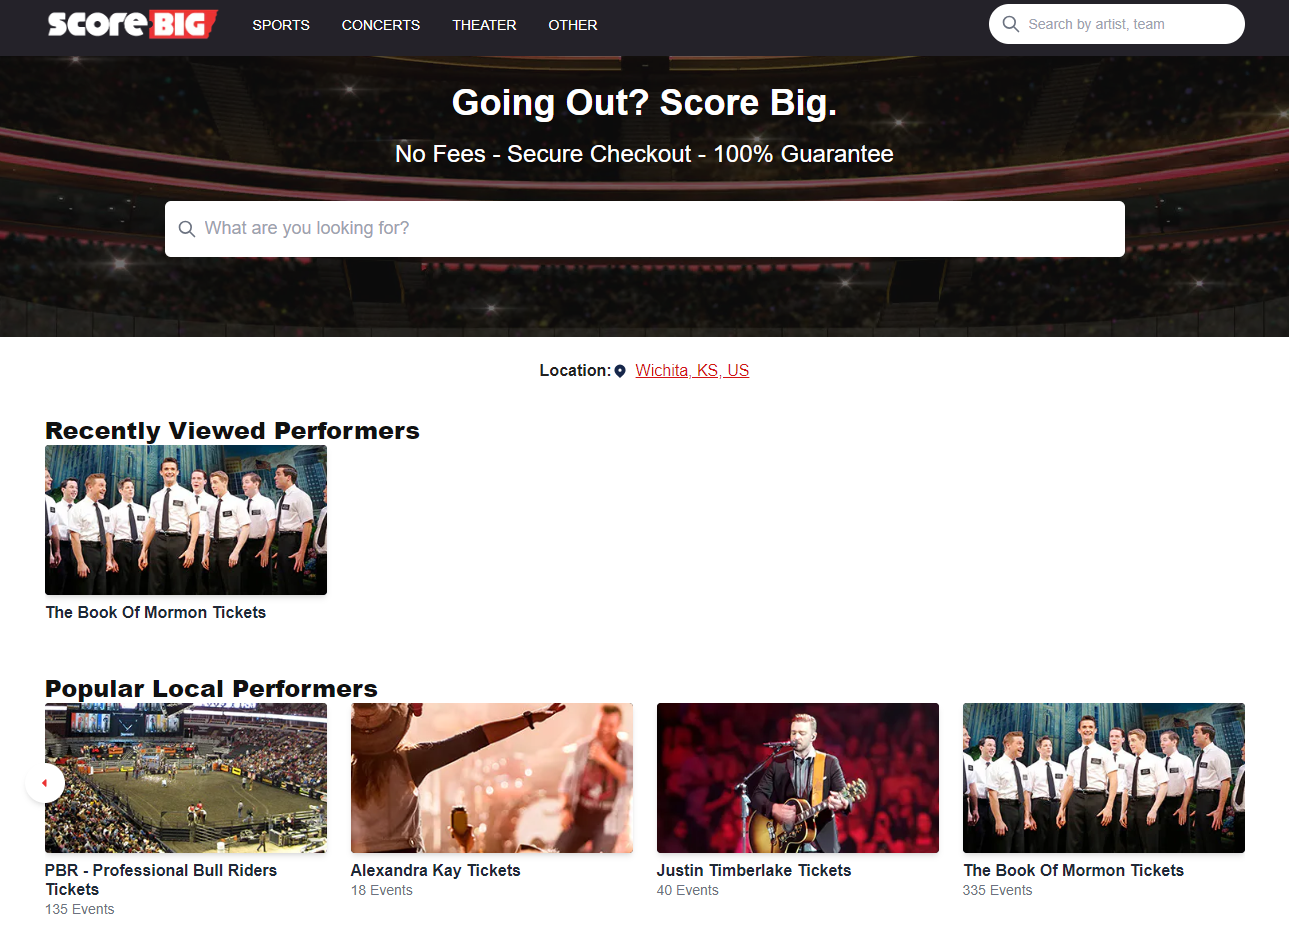
Task: Open the Theater menu
Action: coord(484,25)
